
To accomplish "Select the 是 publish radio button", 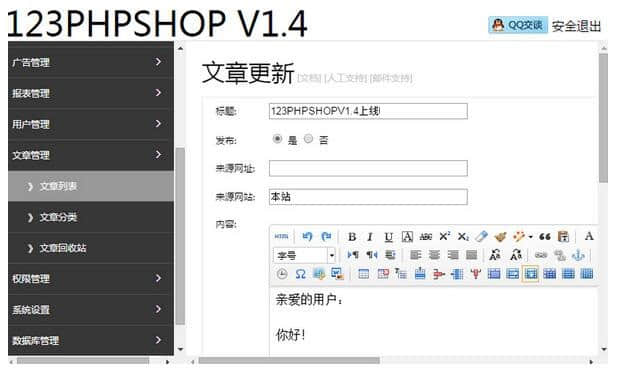I will click(277, 139).
